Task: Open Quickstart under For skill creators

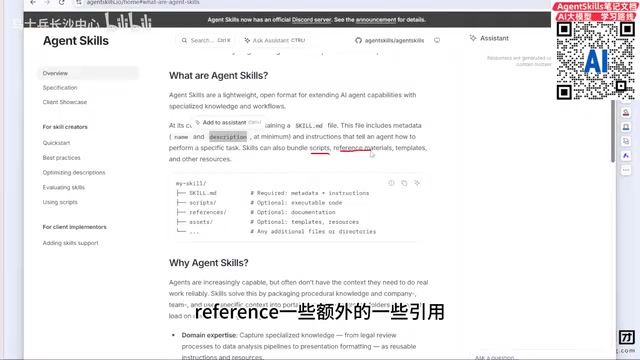Action: (56, 143)
